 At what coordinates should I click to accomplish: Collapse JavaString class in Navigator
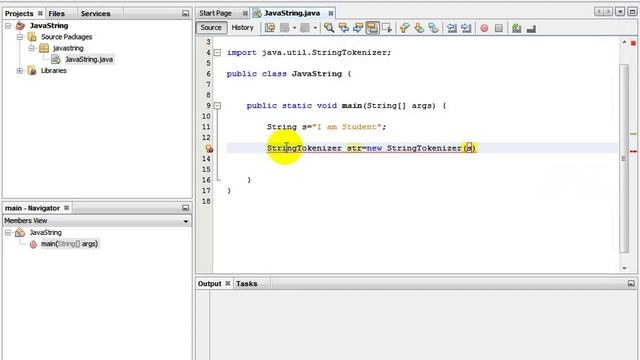coord(8,233)
